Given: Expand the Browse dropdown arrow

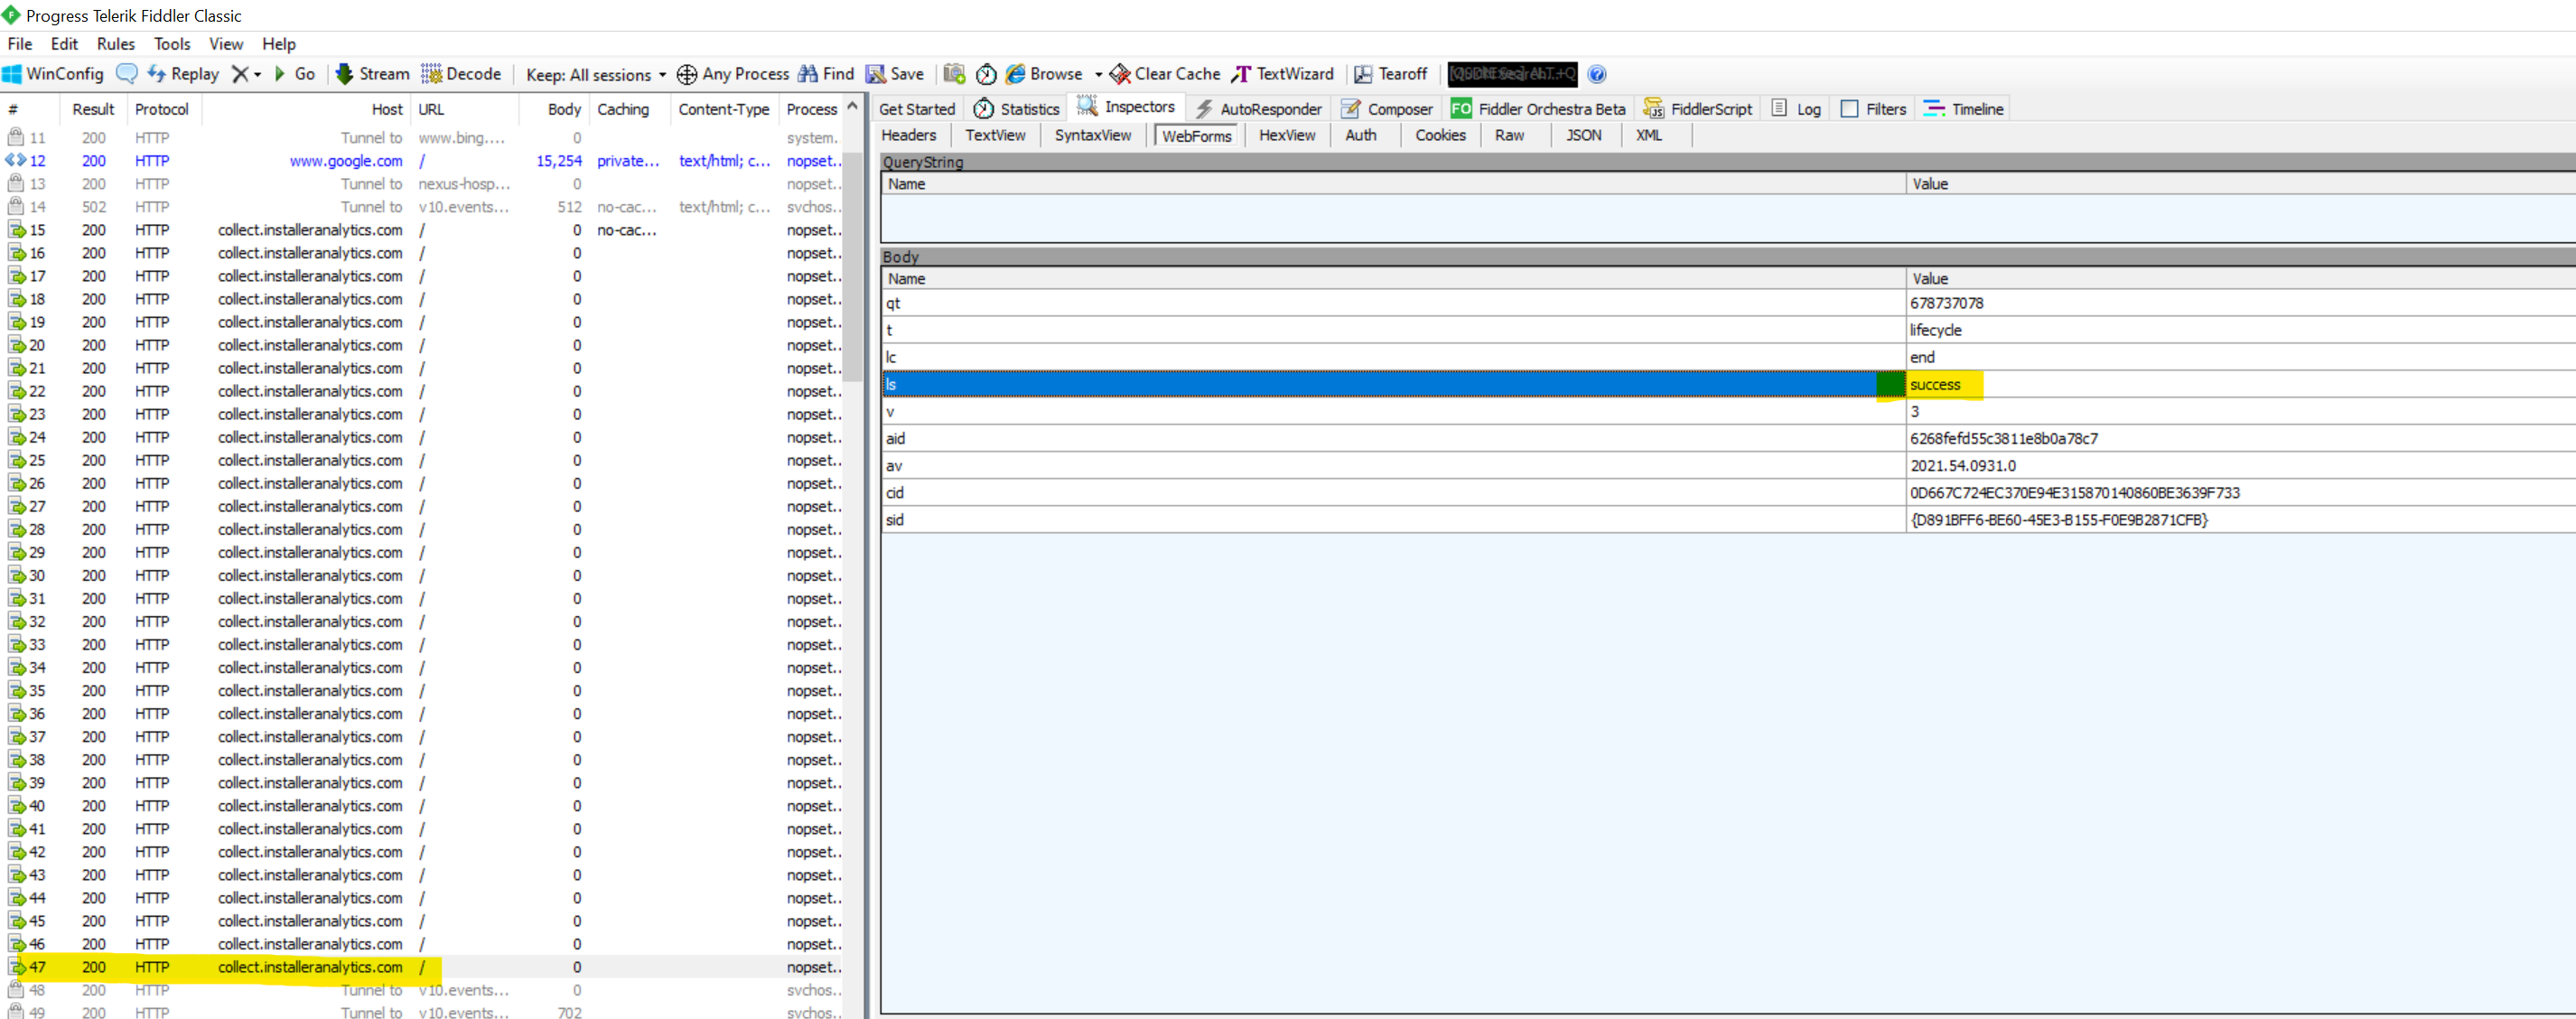Looking at the screenshot, I should click(1098, 75).
